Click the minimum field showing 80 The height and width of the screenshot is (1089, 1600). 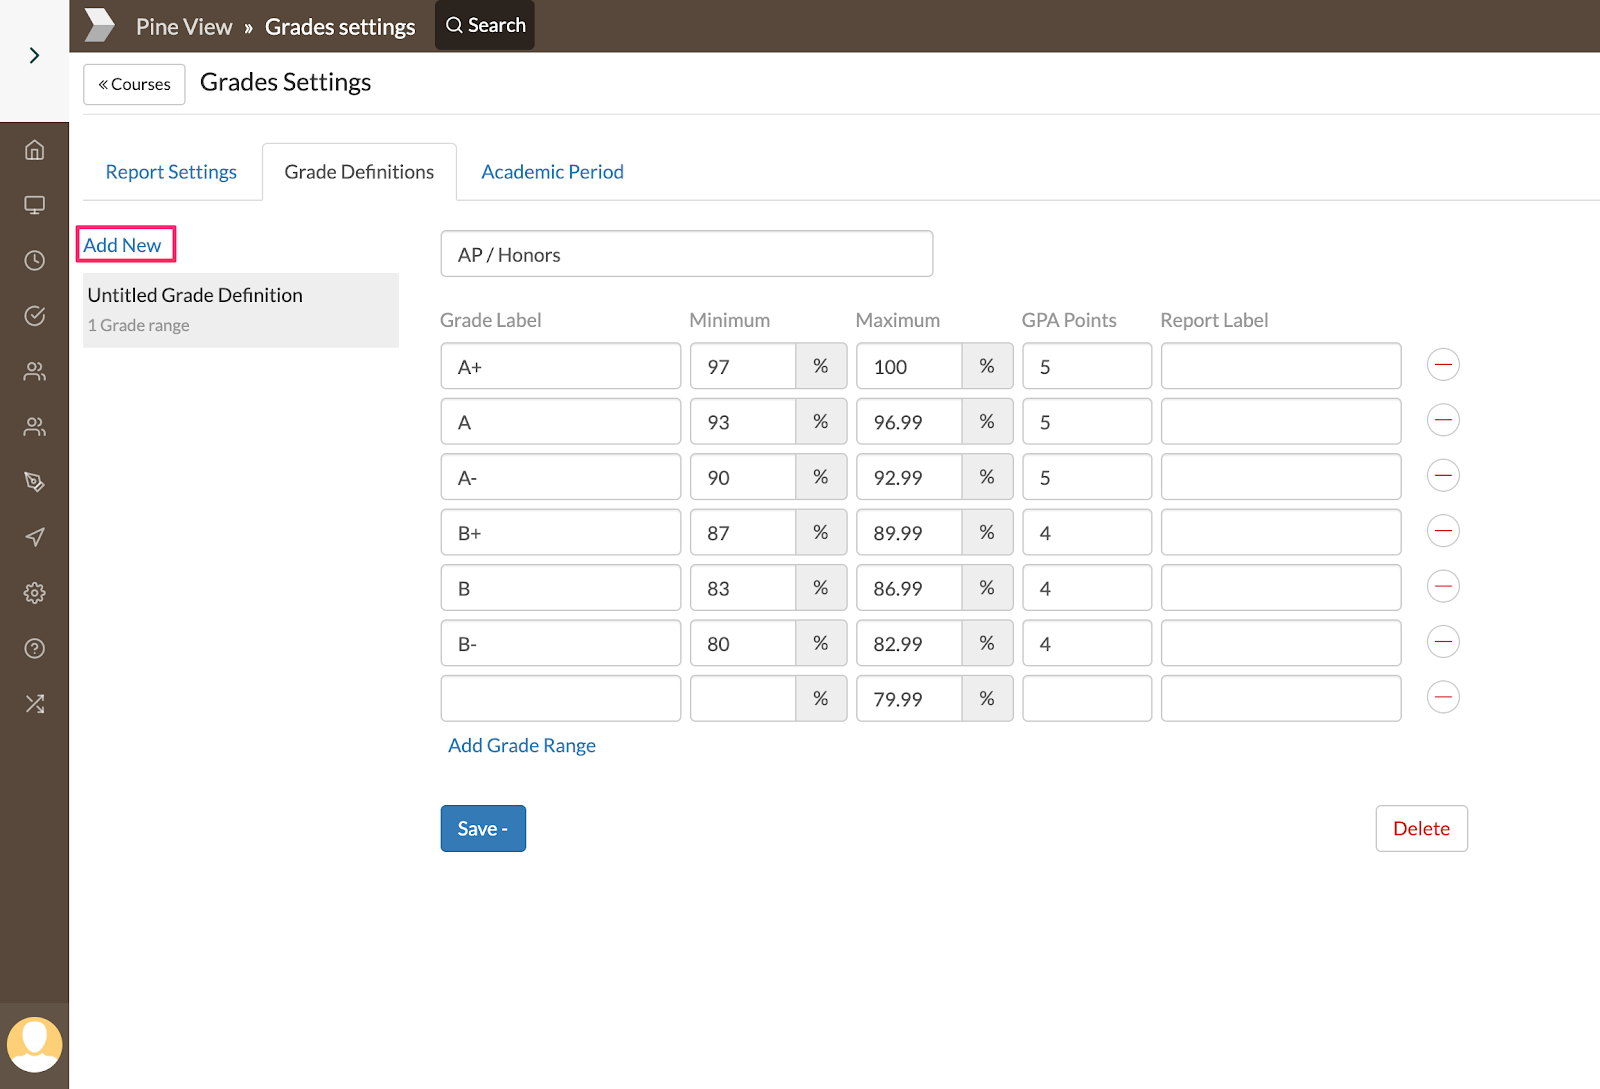(743, 643)
